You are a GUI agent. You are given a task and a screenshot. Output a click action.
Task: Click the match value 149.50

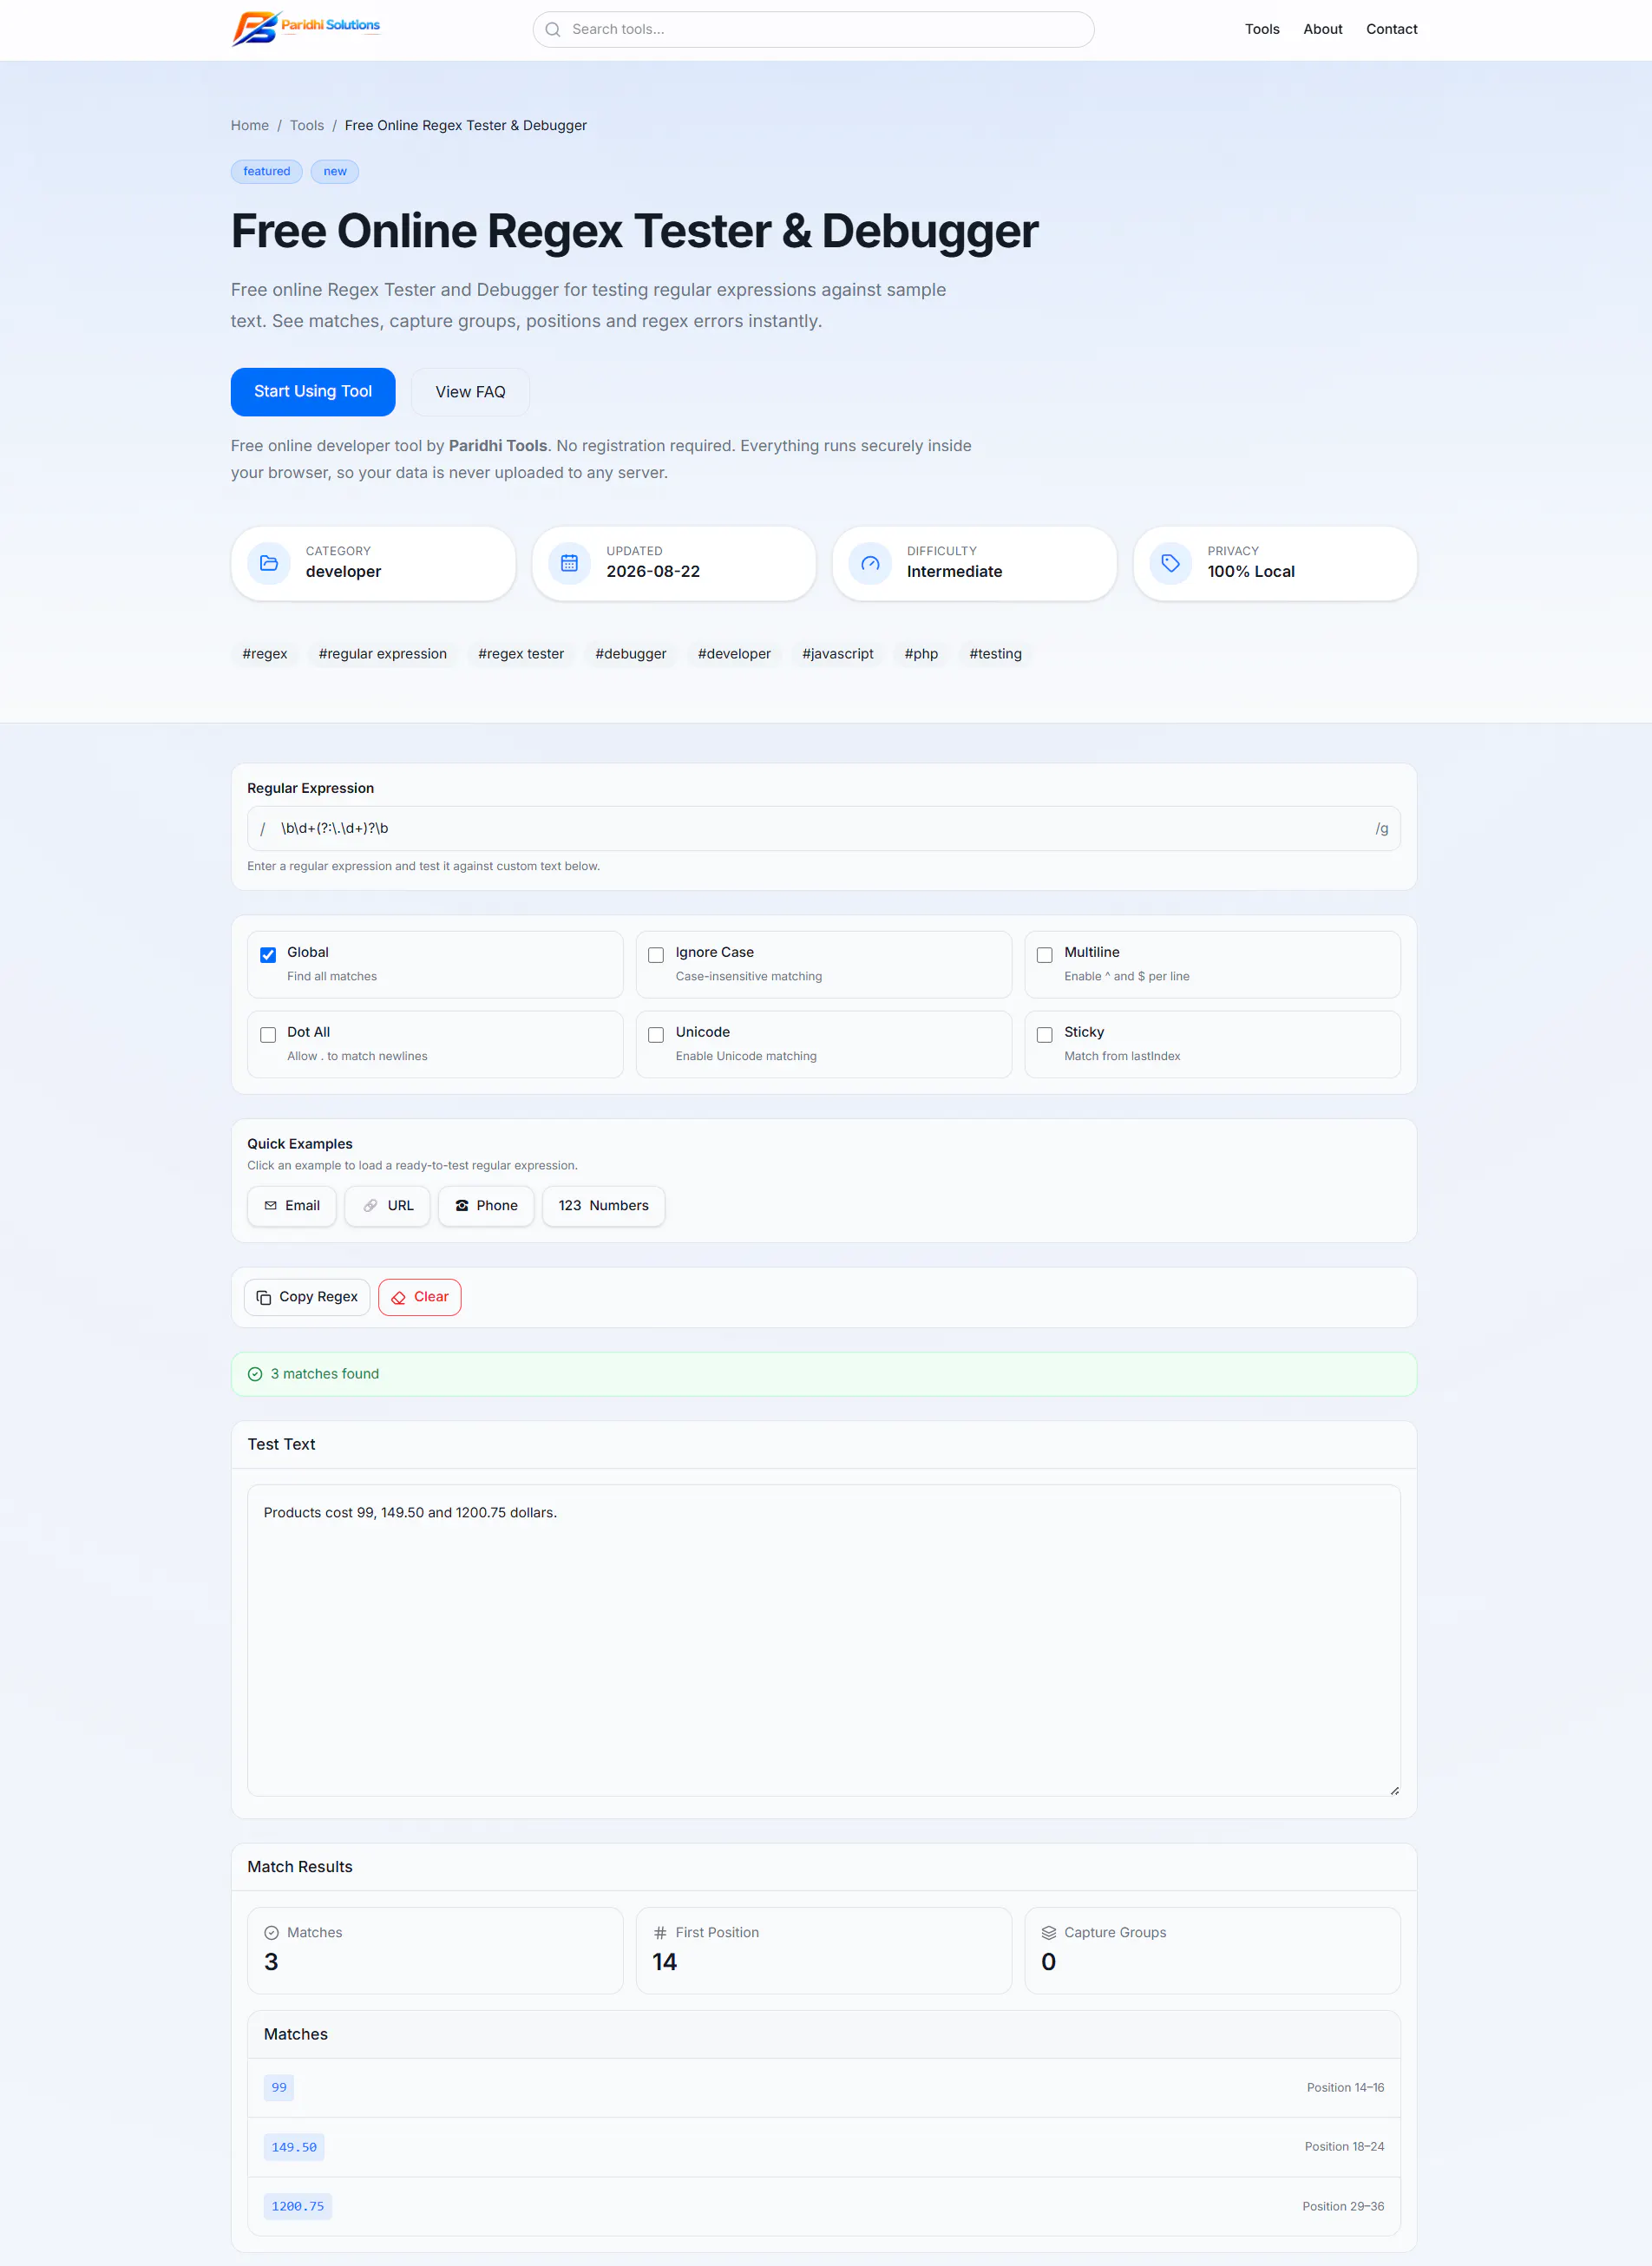click(x=294, y=2148)
